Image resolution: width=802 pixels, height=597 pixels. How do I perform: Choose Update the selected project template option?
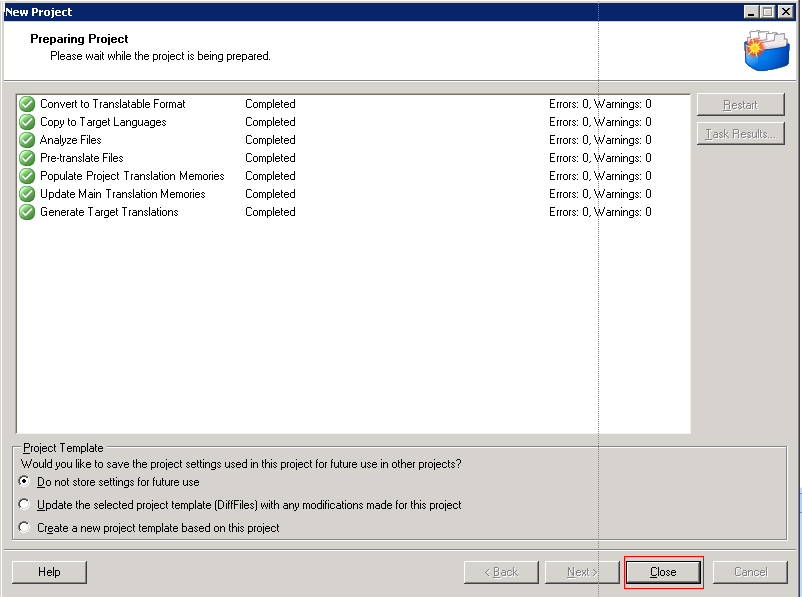(25, 505)
